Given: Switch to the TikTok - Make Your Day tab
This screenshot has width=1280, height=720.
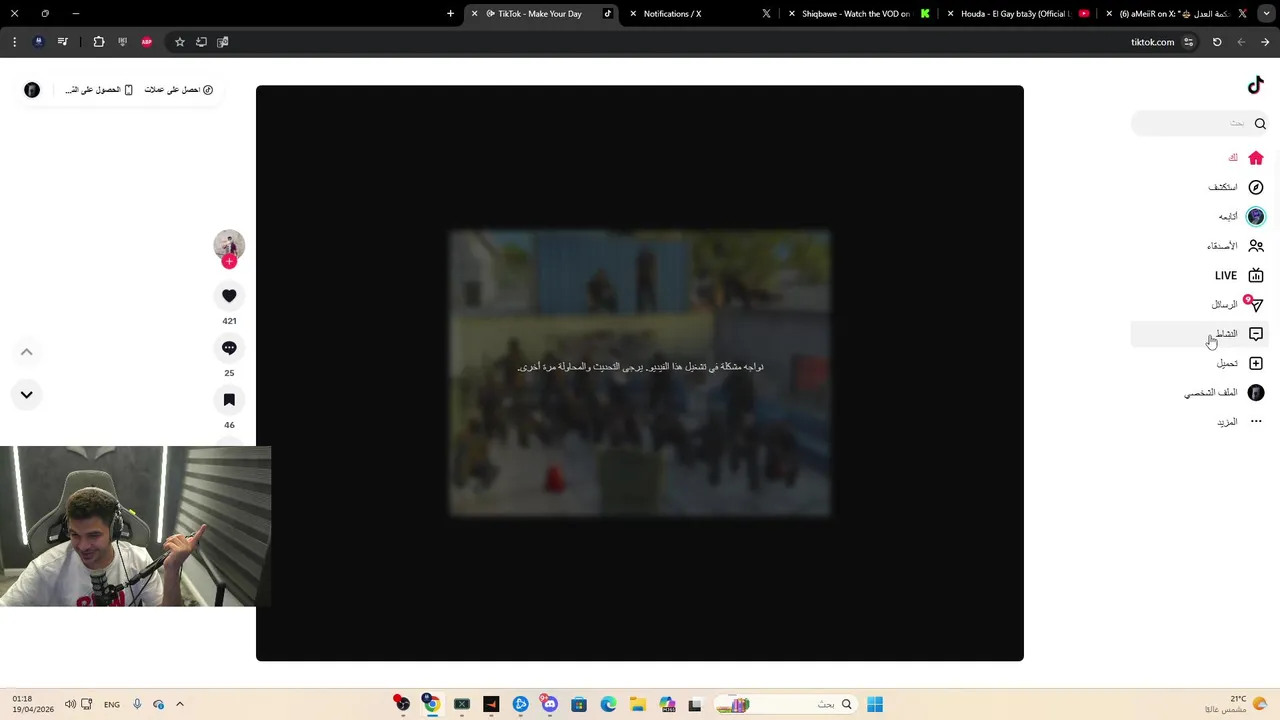Looking at the screenshot, I should tap(540, 14).
